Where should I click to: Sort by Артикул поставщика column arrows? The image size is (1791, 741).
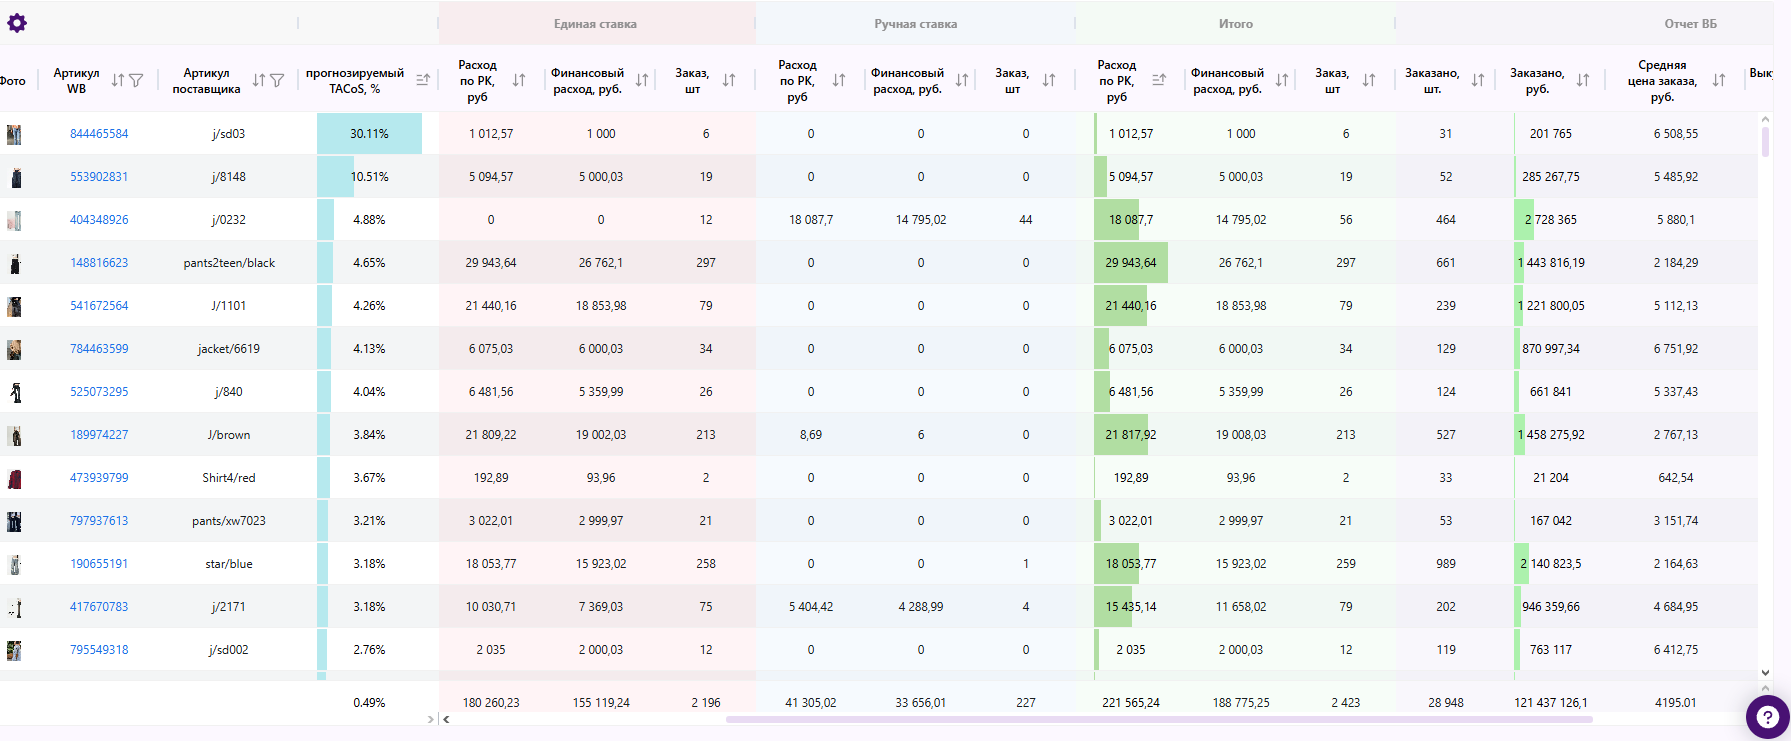(x=259, y=80)
